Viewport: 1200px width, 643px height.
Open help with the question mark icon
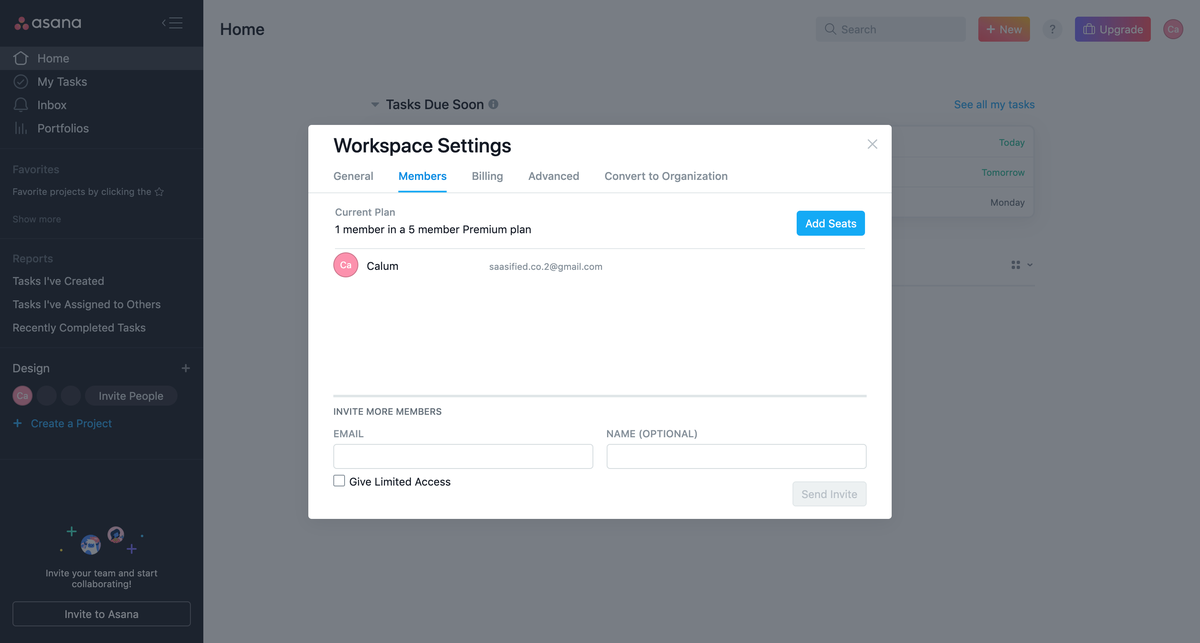[1052, 29]
